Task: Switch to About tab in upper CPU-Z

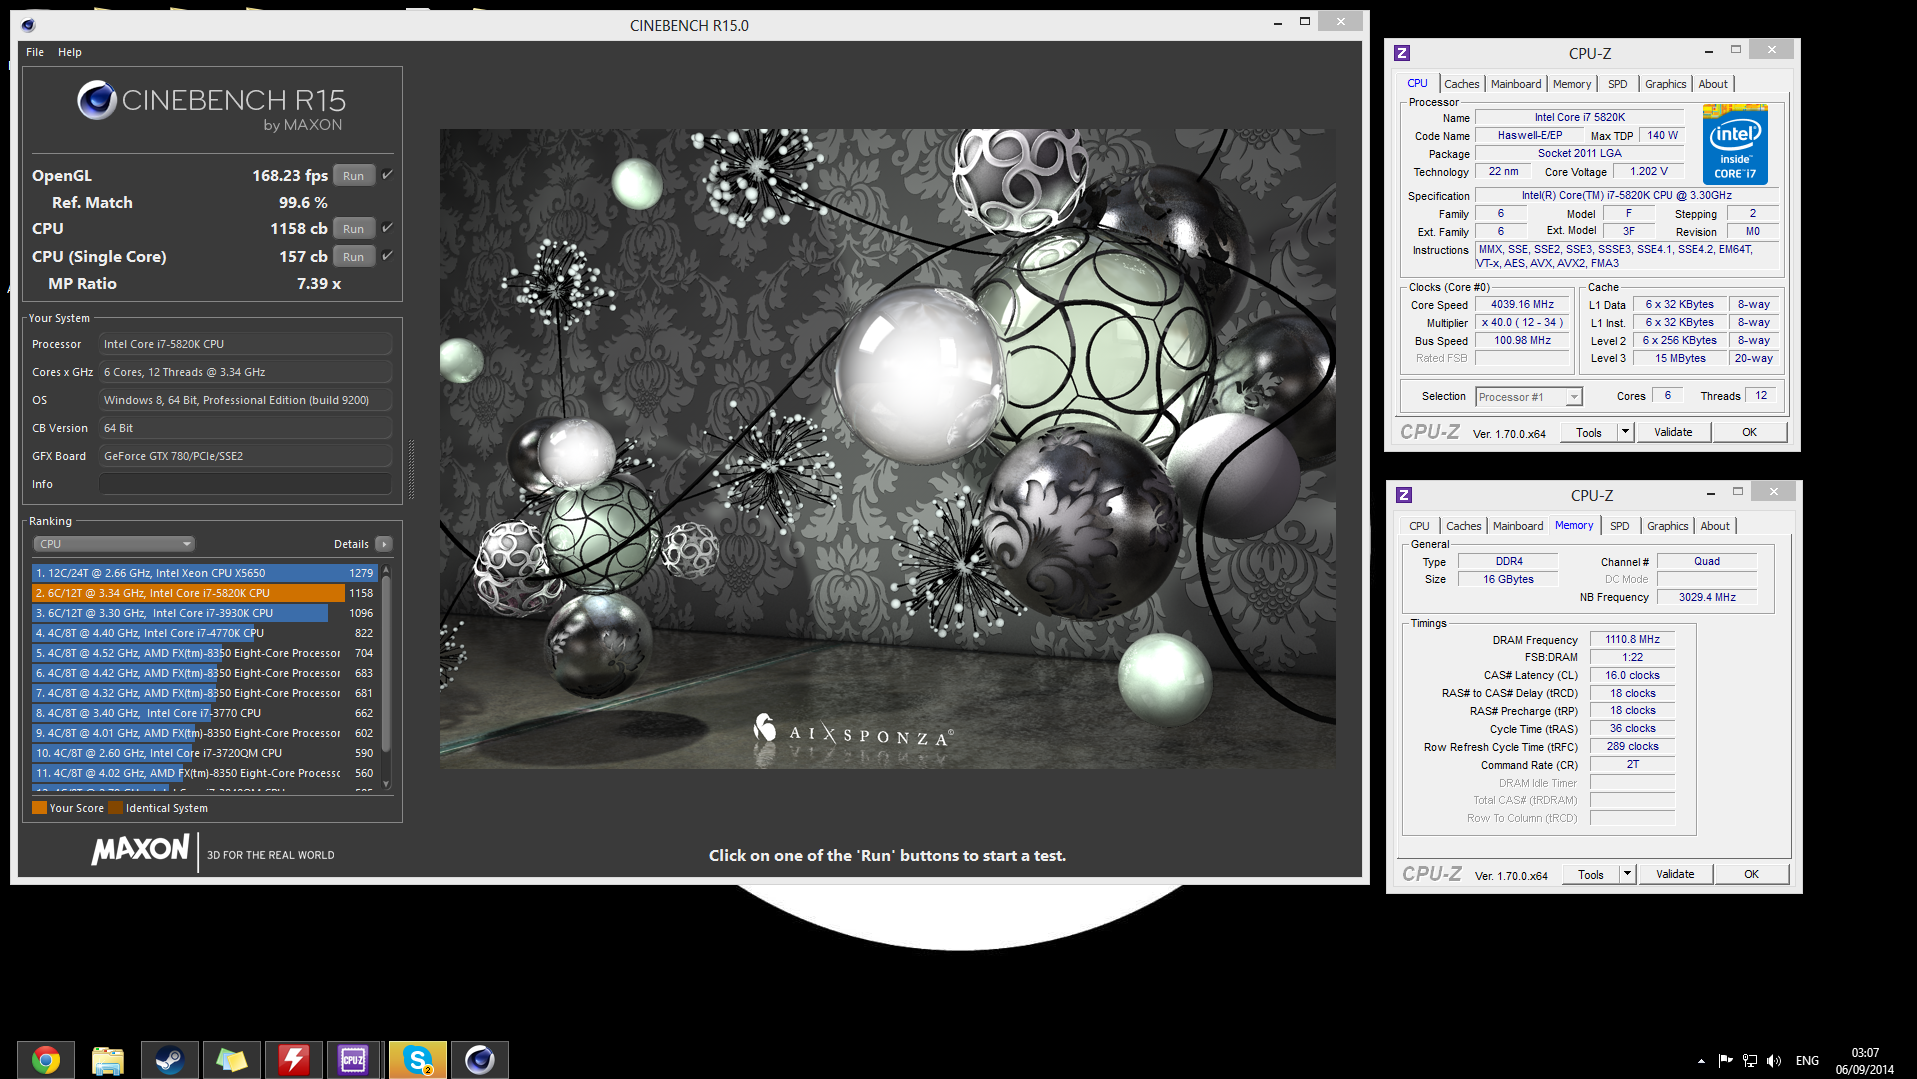Action: coord(1713,84)
